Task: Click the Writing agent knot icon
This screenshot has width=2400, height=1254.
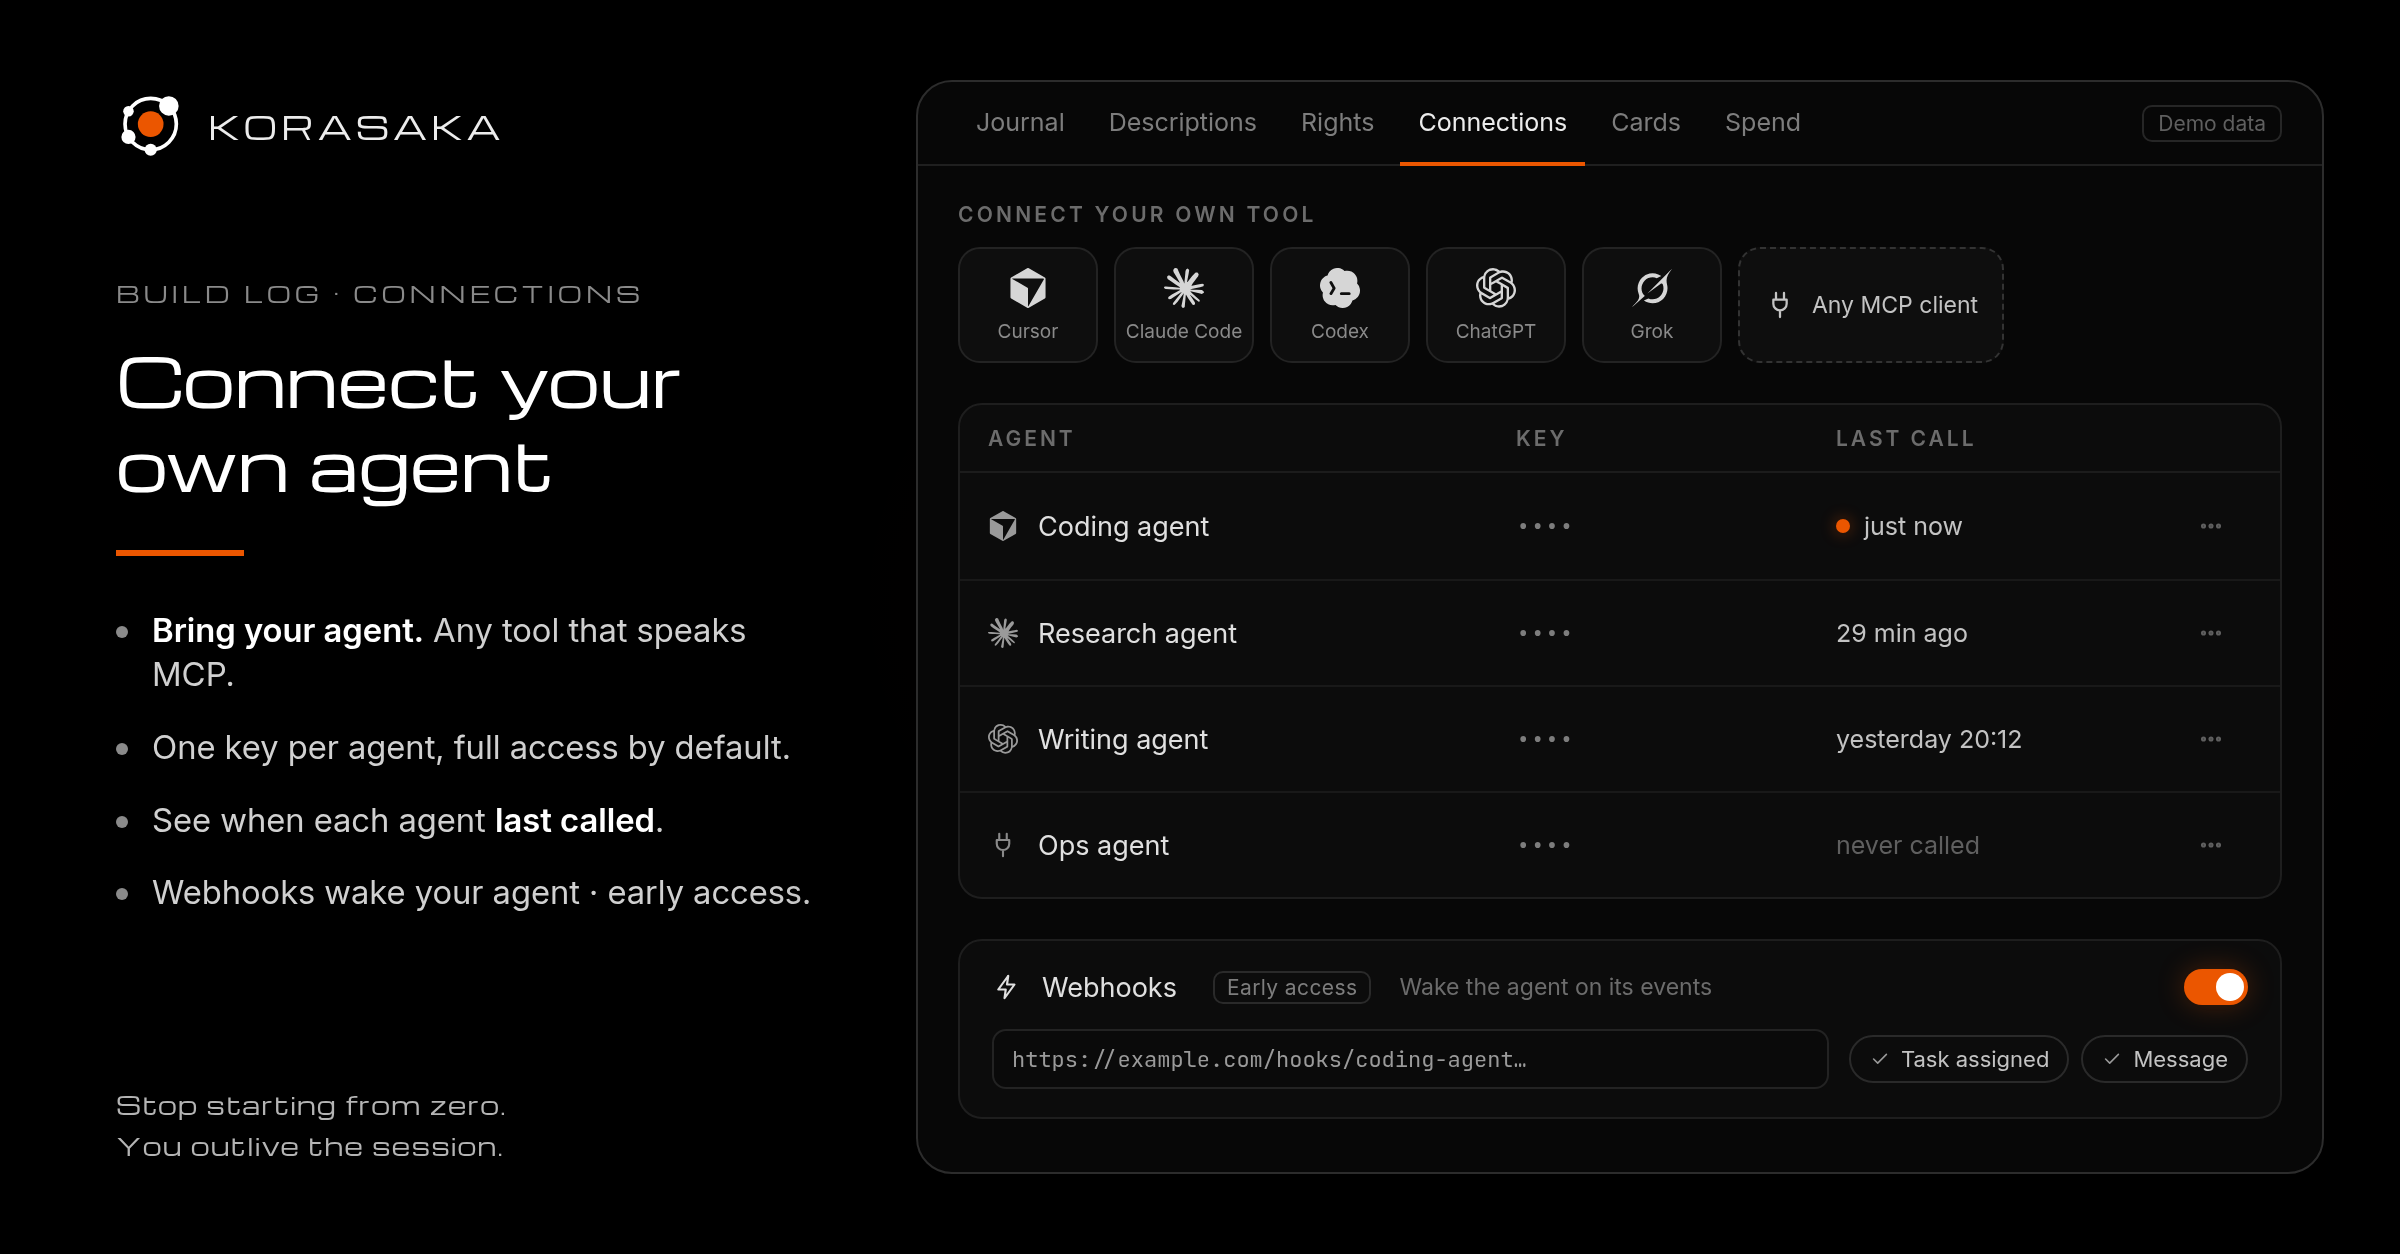Action: click(x=1003, y=739)
